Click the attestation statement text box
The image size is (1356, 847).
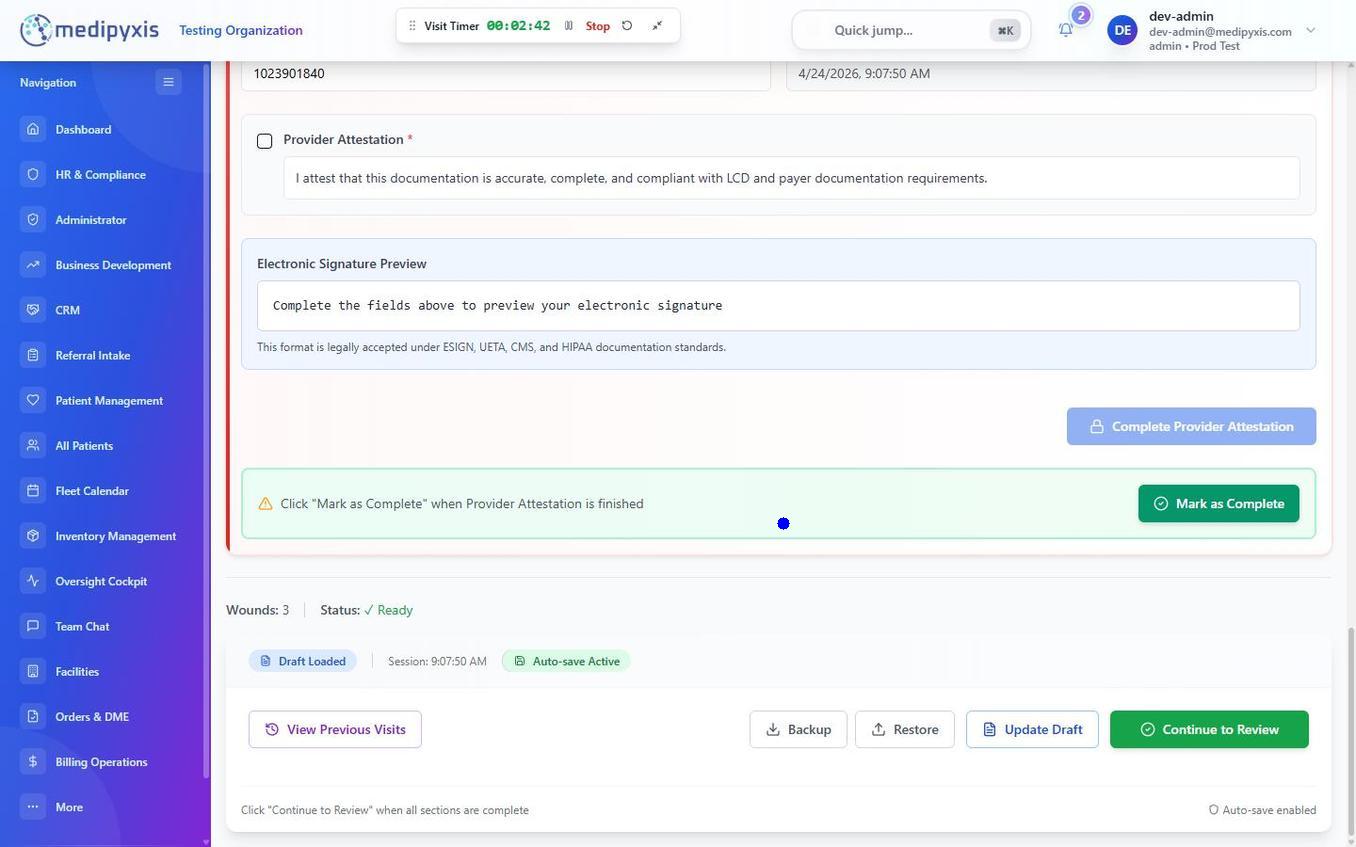791,178
